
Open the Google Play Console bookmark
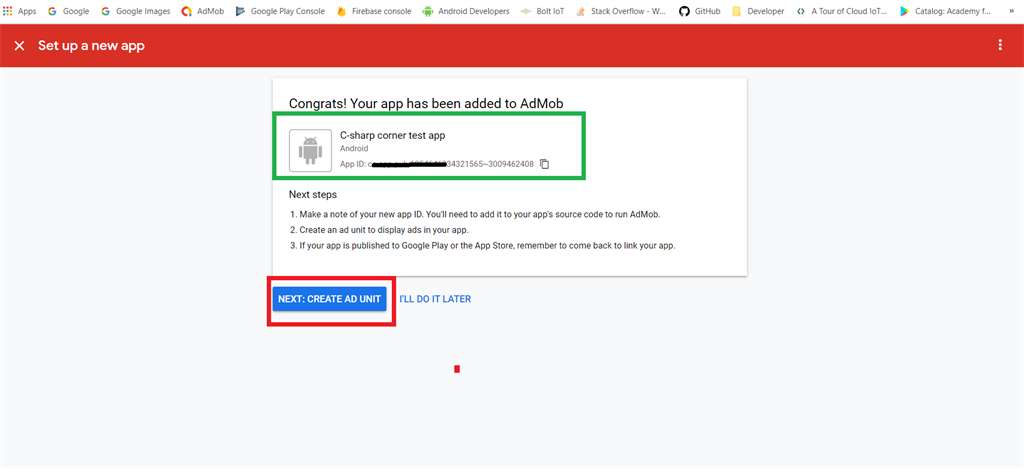280,11
